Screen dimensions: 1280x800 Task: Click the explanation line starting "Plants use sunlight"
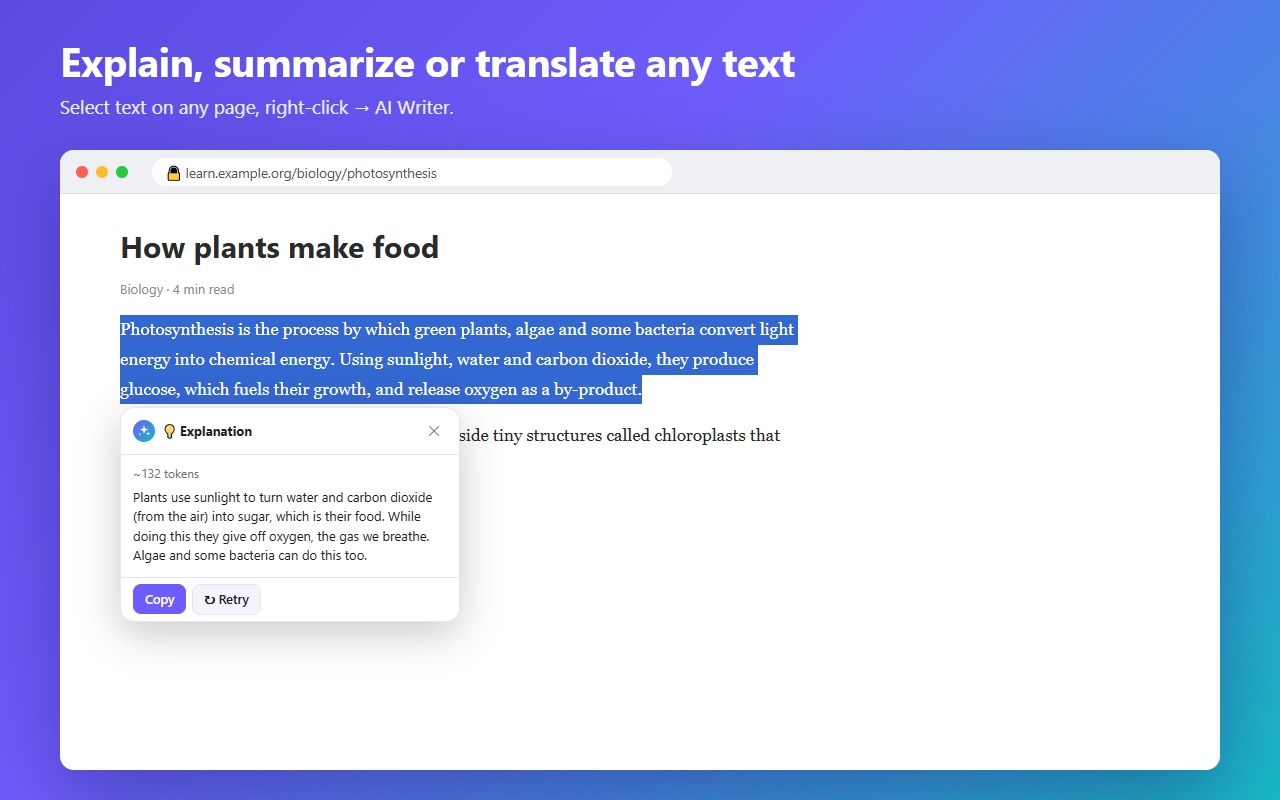point(283,497)
